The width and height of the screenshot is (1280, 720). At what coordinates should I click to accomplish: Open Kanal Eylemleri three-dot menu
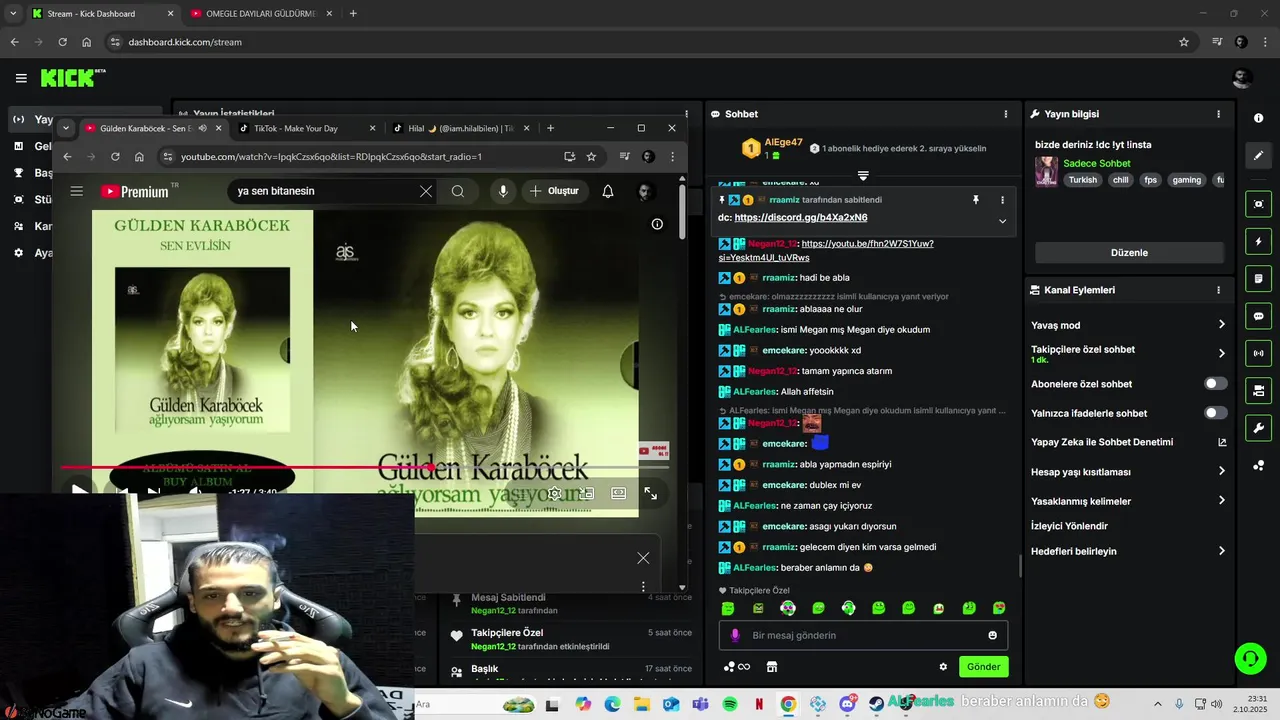point(1218,290)
